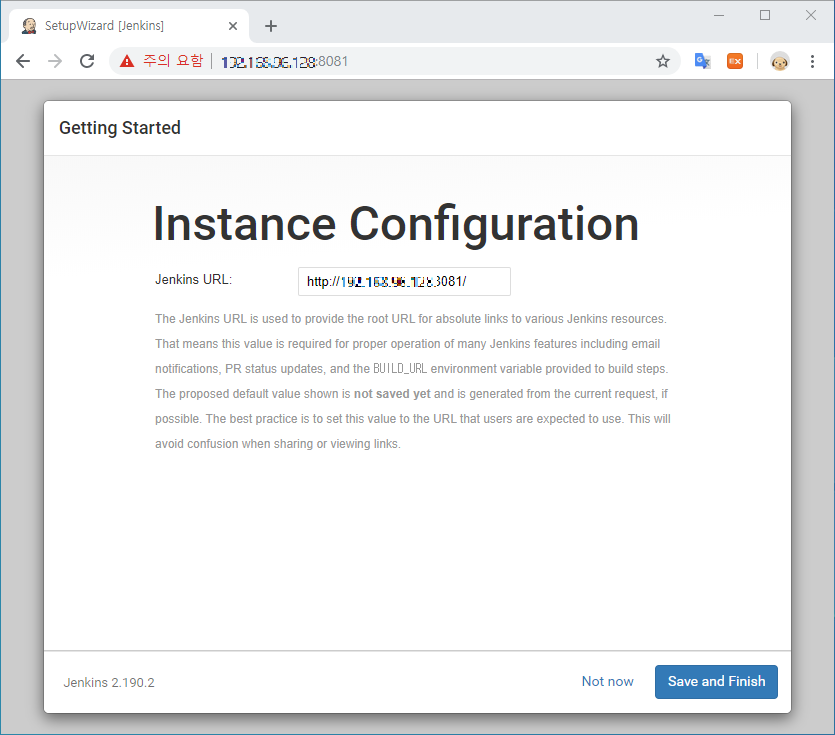Click the browser forward arrow

tap(55, 61)
